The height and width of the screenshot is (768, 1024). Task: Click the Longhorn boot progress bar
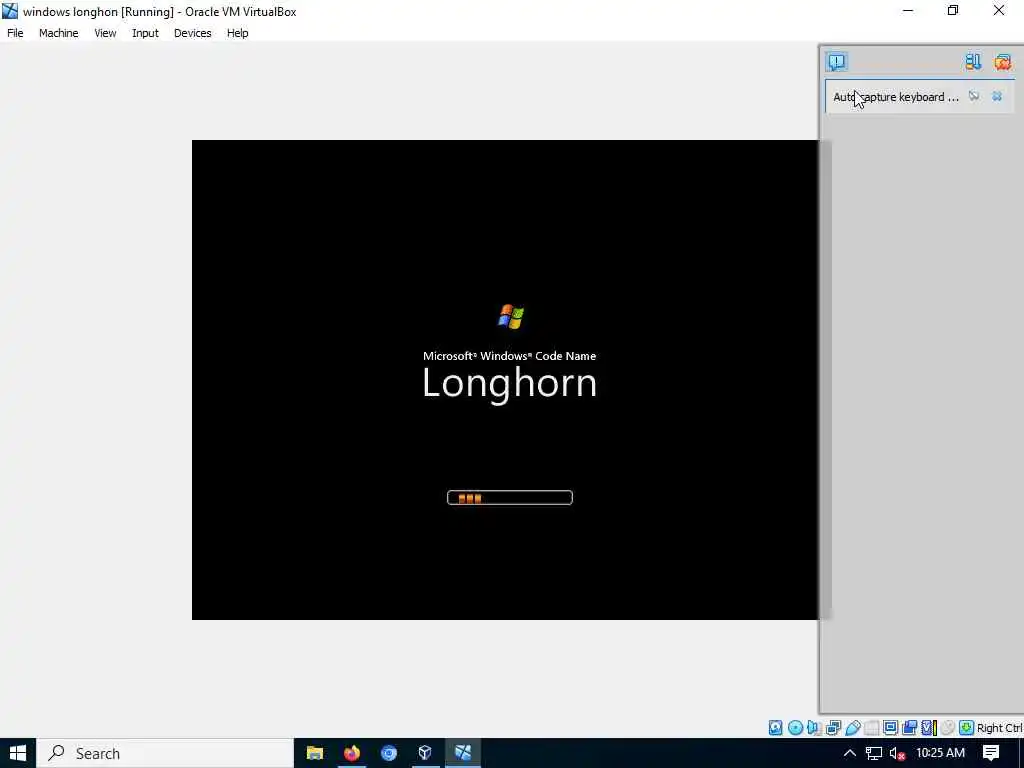[x=509, y=498]
